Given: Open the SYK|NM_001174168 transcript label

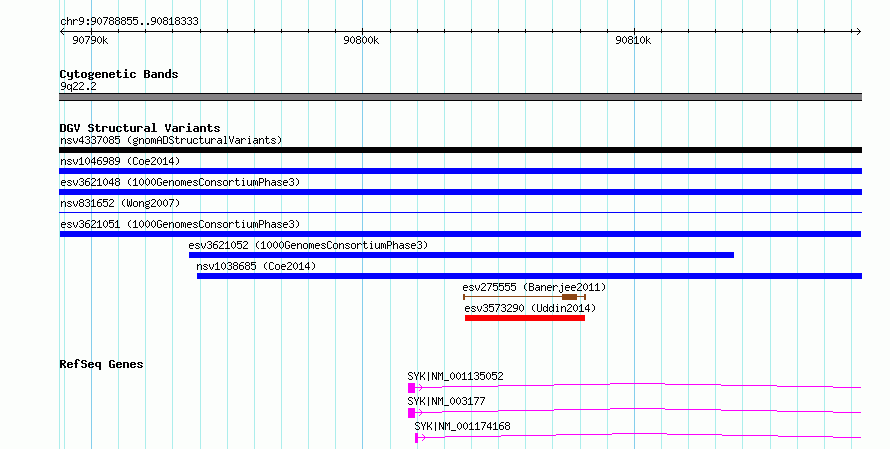Looking at the screenshot, I should coord(462,426).
